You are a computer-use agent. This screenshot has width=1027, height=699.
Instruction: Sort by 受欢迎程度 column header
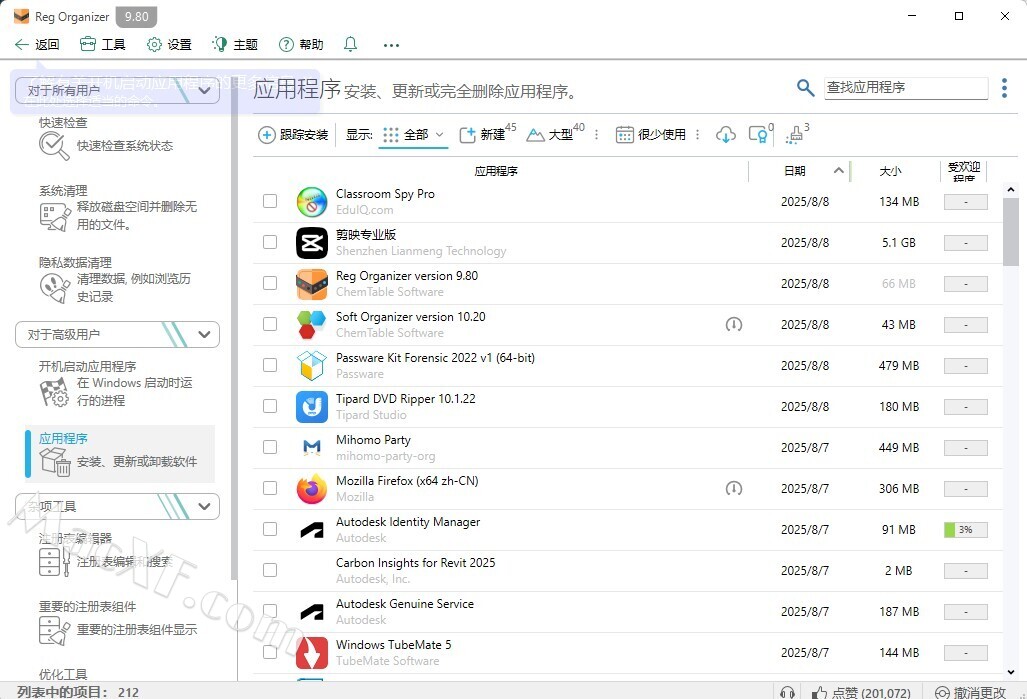click(x=964, y=171)
